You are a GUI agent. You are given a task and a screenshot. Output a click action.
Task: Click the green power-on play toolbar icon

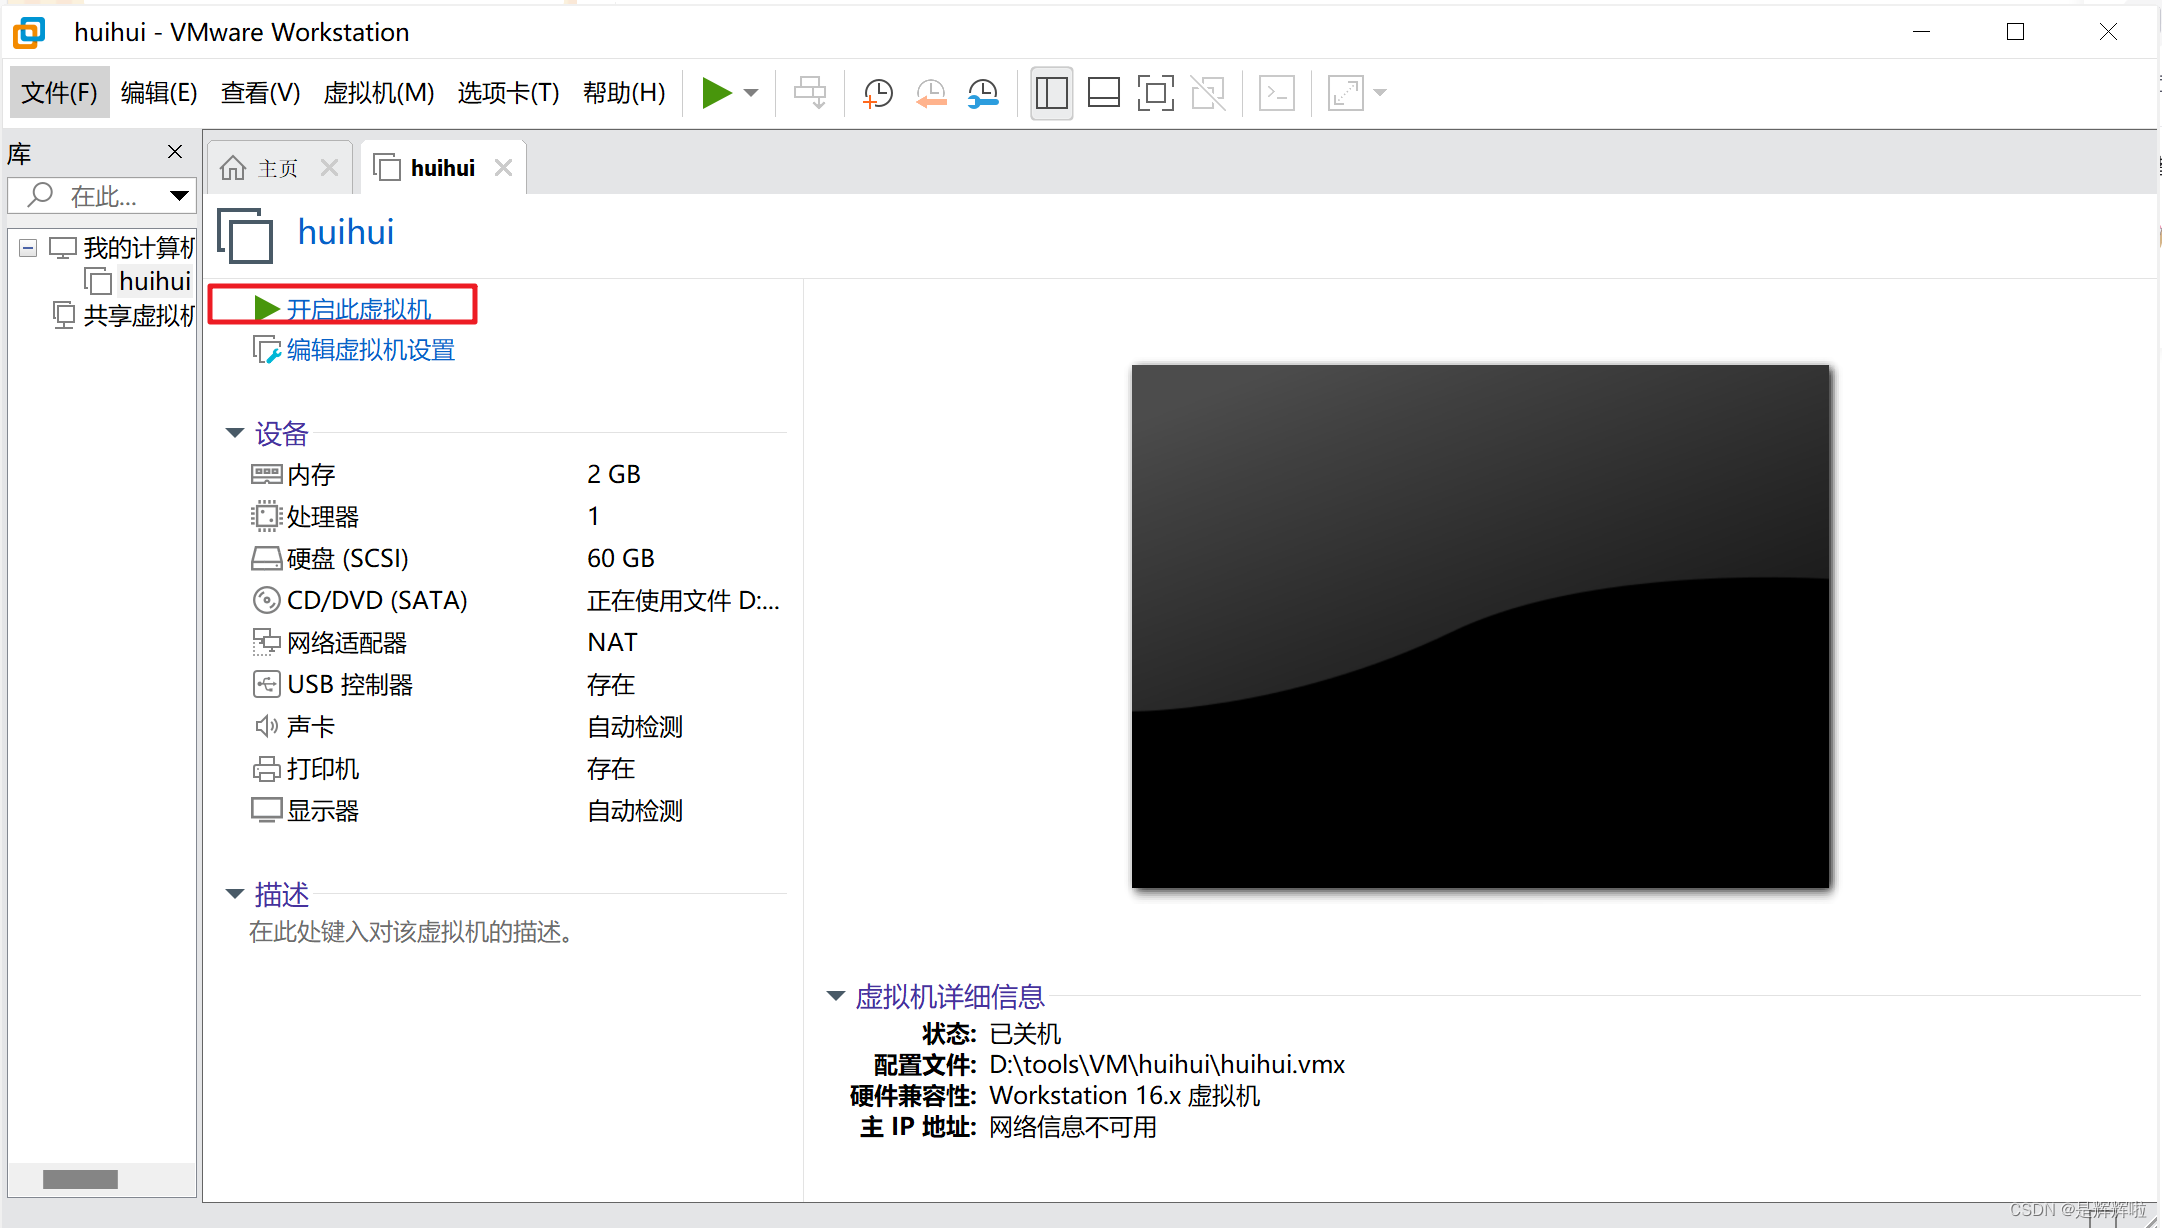(716, 93)
